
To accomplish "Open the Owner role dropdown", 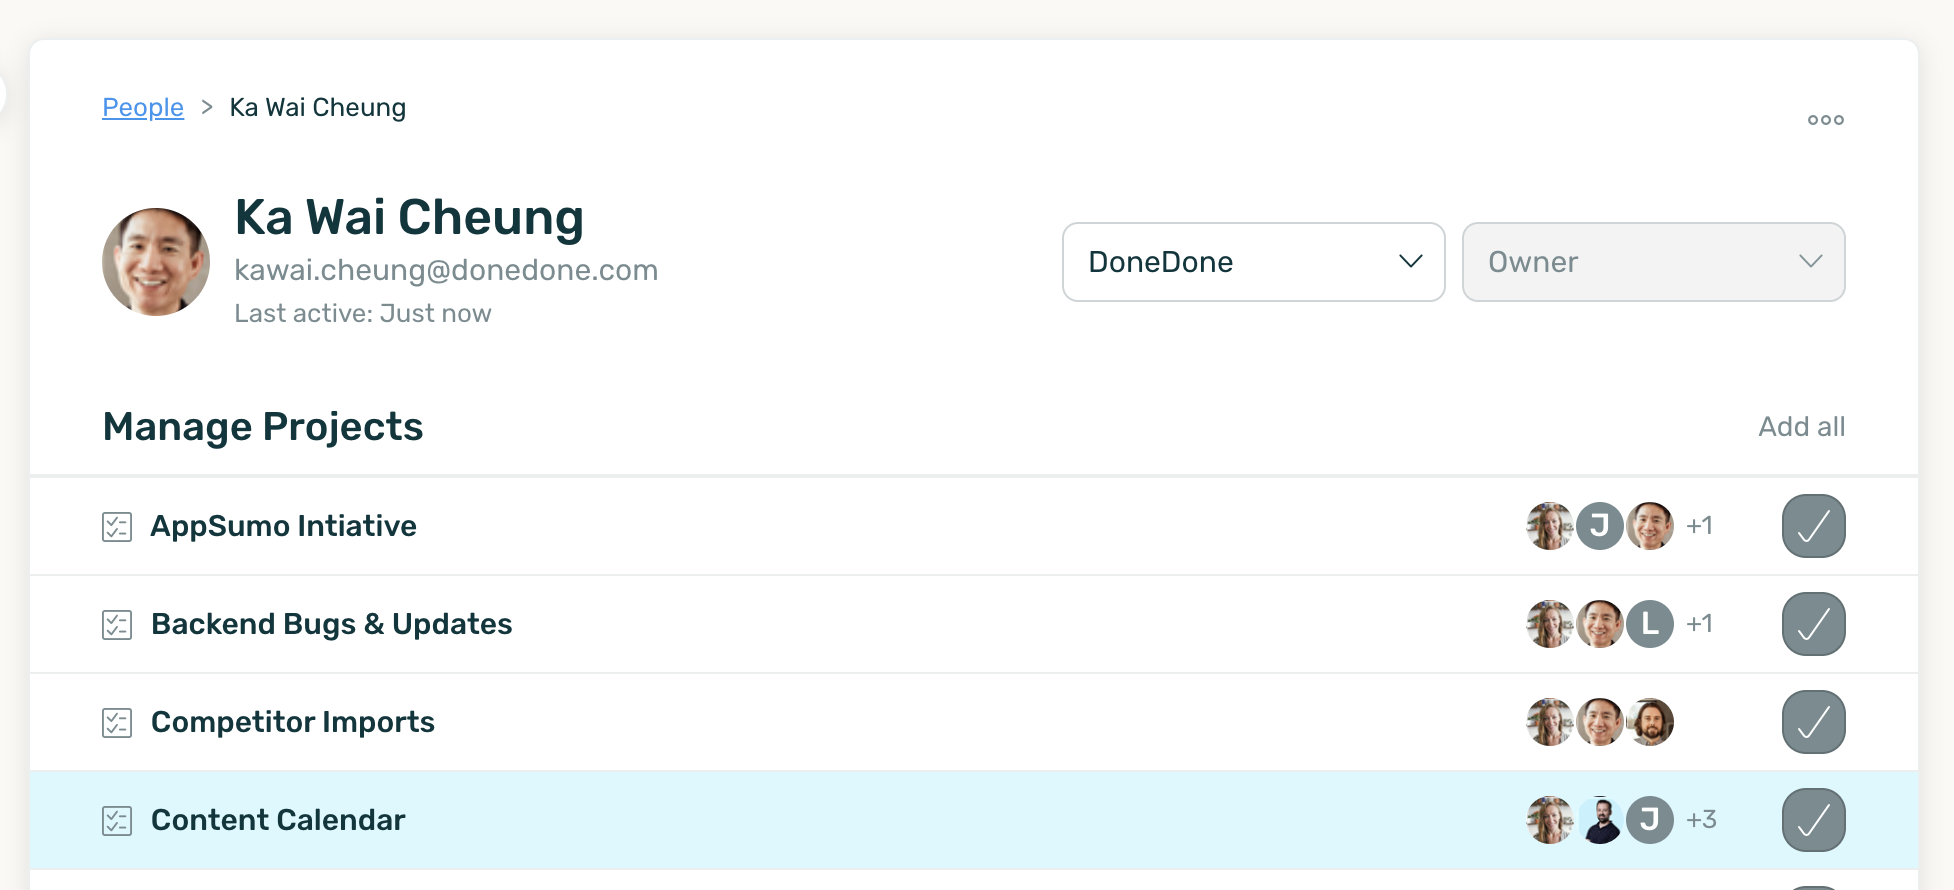I will (x=1654, y=262).
